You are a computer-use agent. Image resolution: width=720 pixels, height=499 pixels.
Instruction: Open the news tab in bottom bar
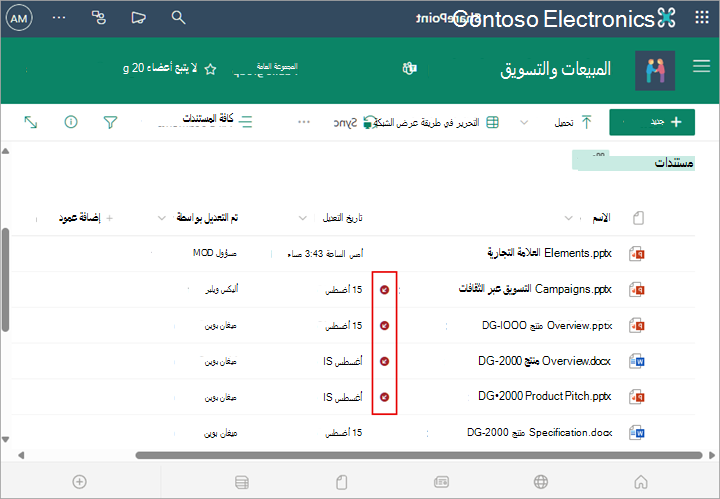point(441,482)
